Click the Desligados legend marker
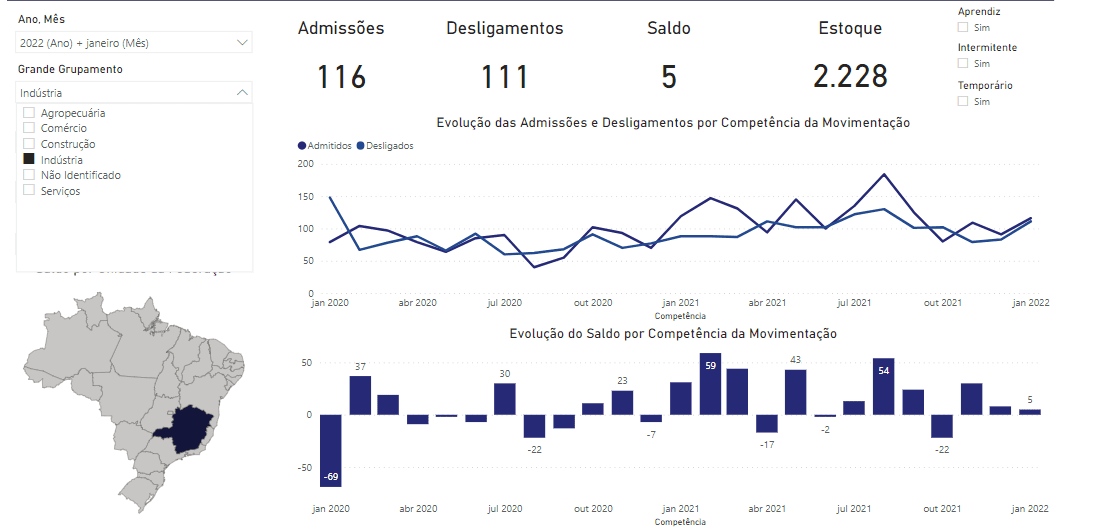1096x528 pixels. (361, 146)
